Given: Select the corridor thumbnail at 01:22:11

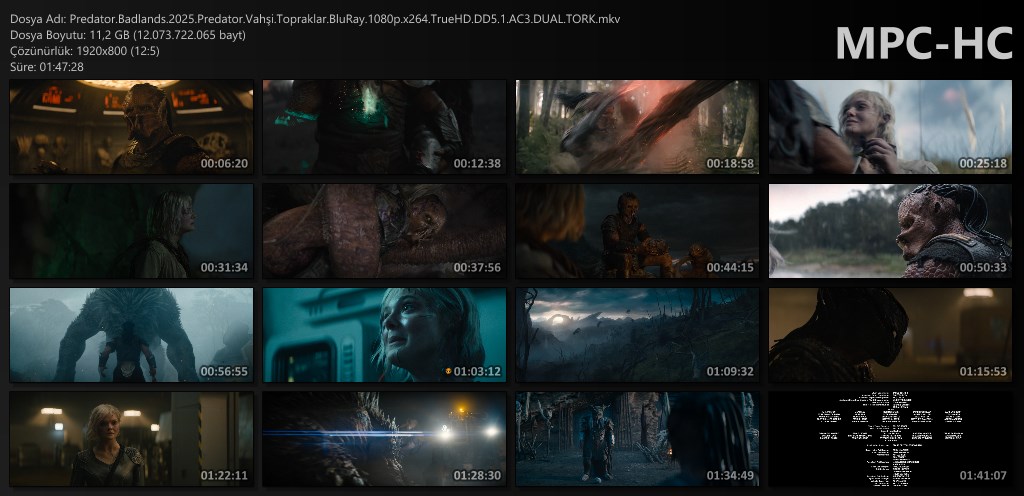Looking at the screenshot, I should (131, 439).
